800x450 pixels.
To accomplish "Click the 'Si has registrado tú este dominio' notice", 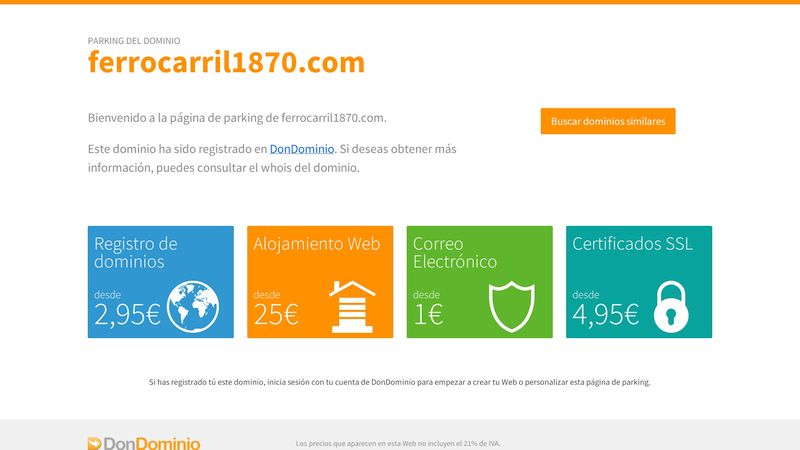I will coord(399,382).
